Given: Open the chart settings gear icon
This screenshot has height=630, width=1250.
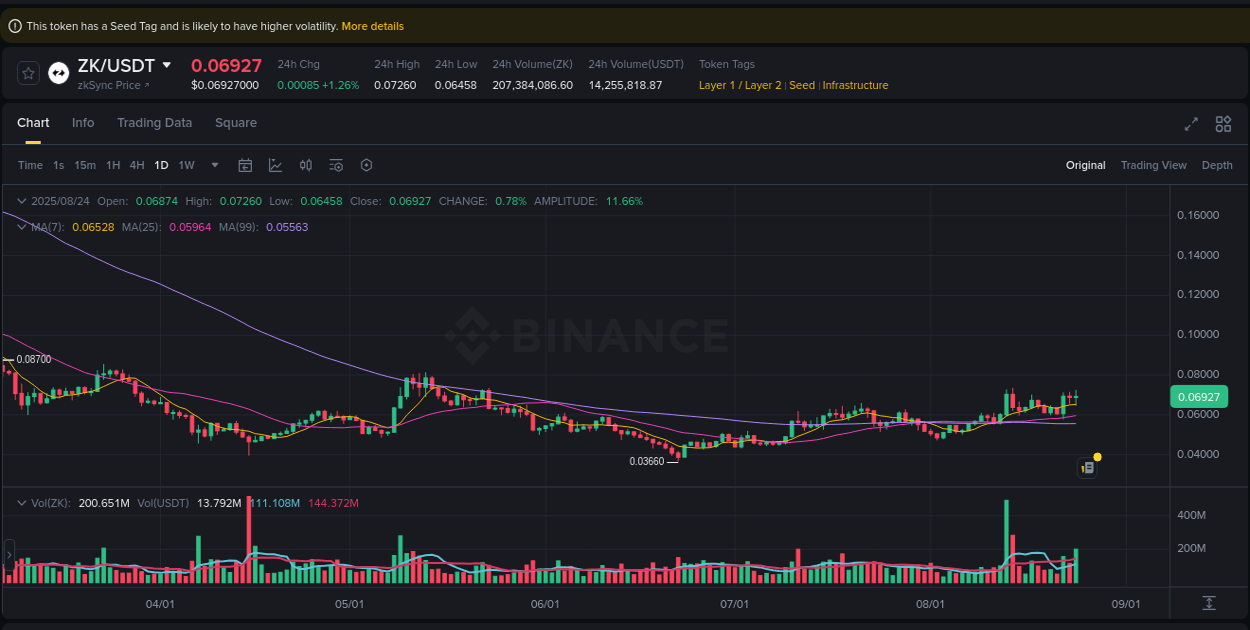Looking at the screenshot, I should pos(366,164).
